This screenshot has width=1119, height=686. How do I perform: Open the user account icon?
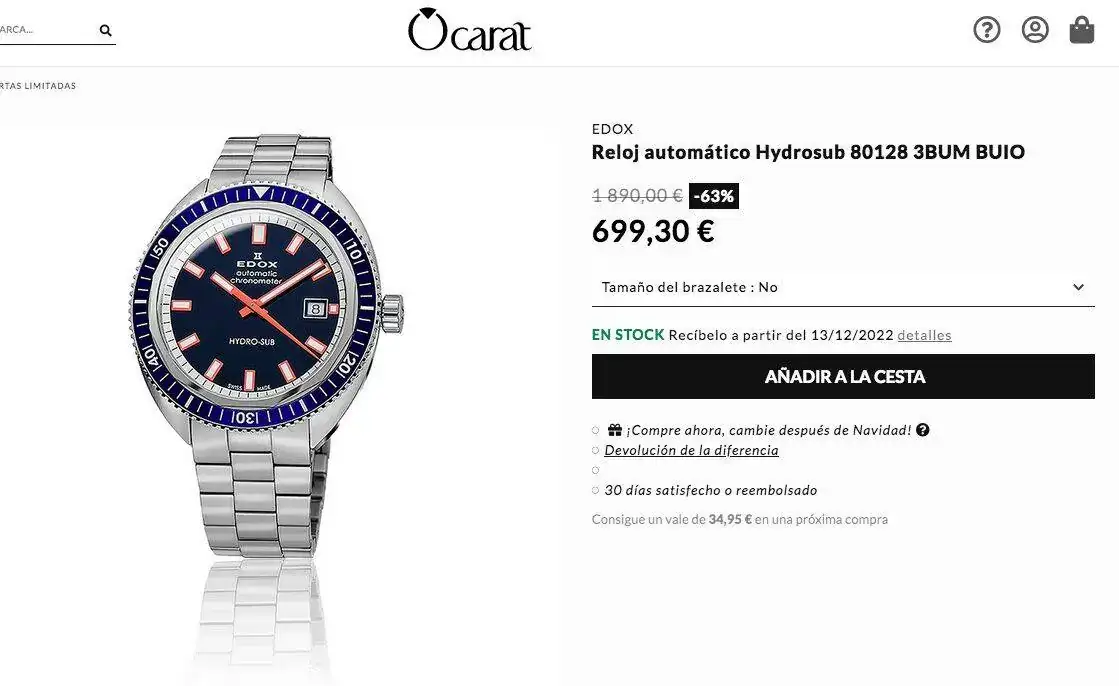[x=1035, y=30]
